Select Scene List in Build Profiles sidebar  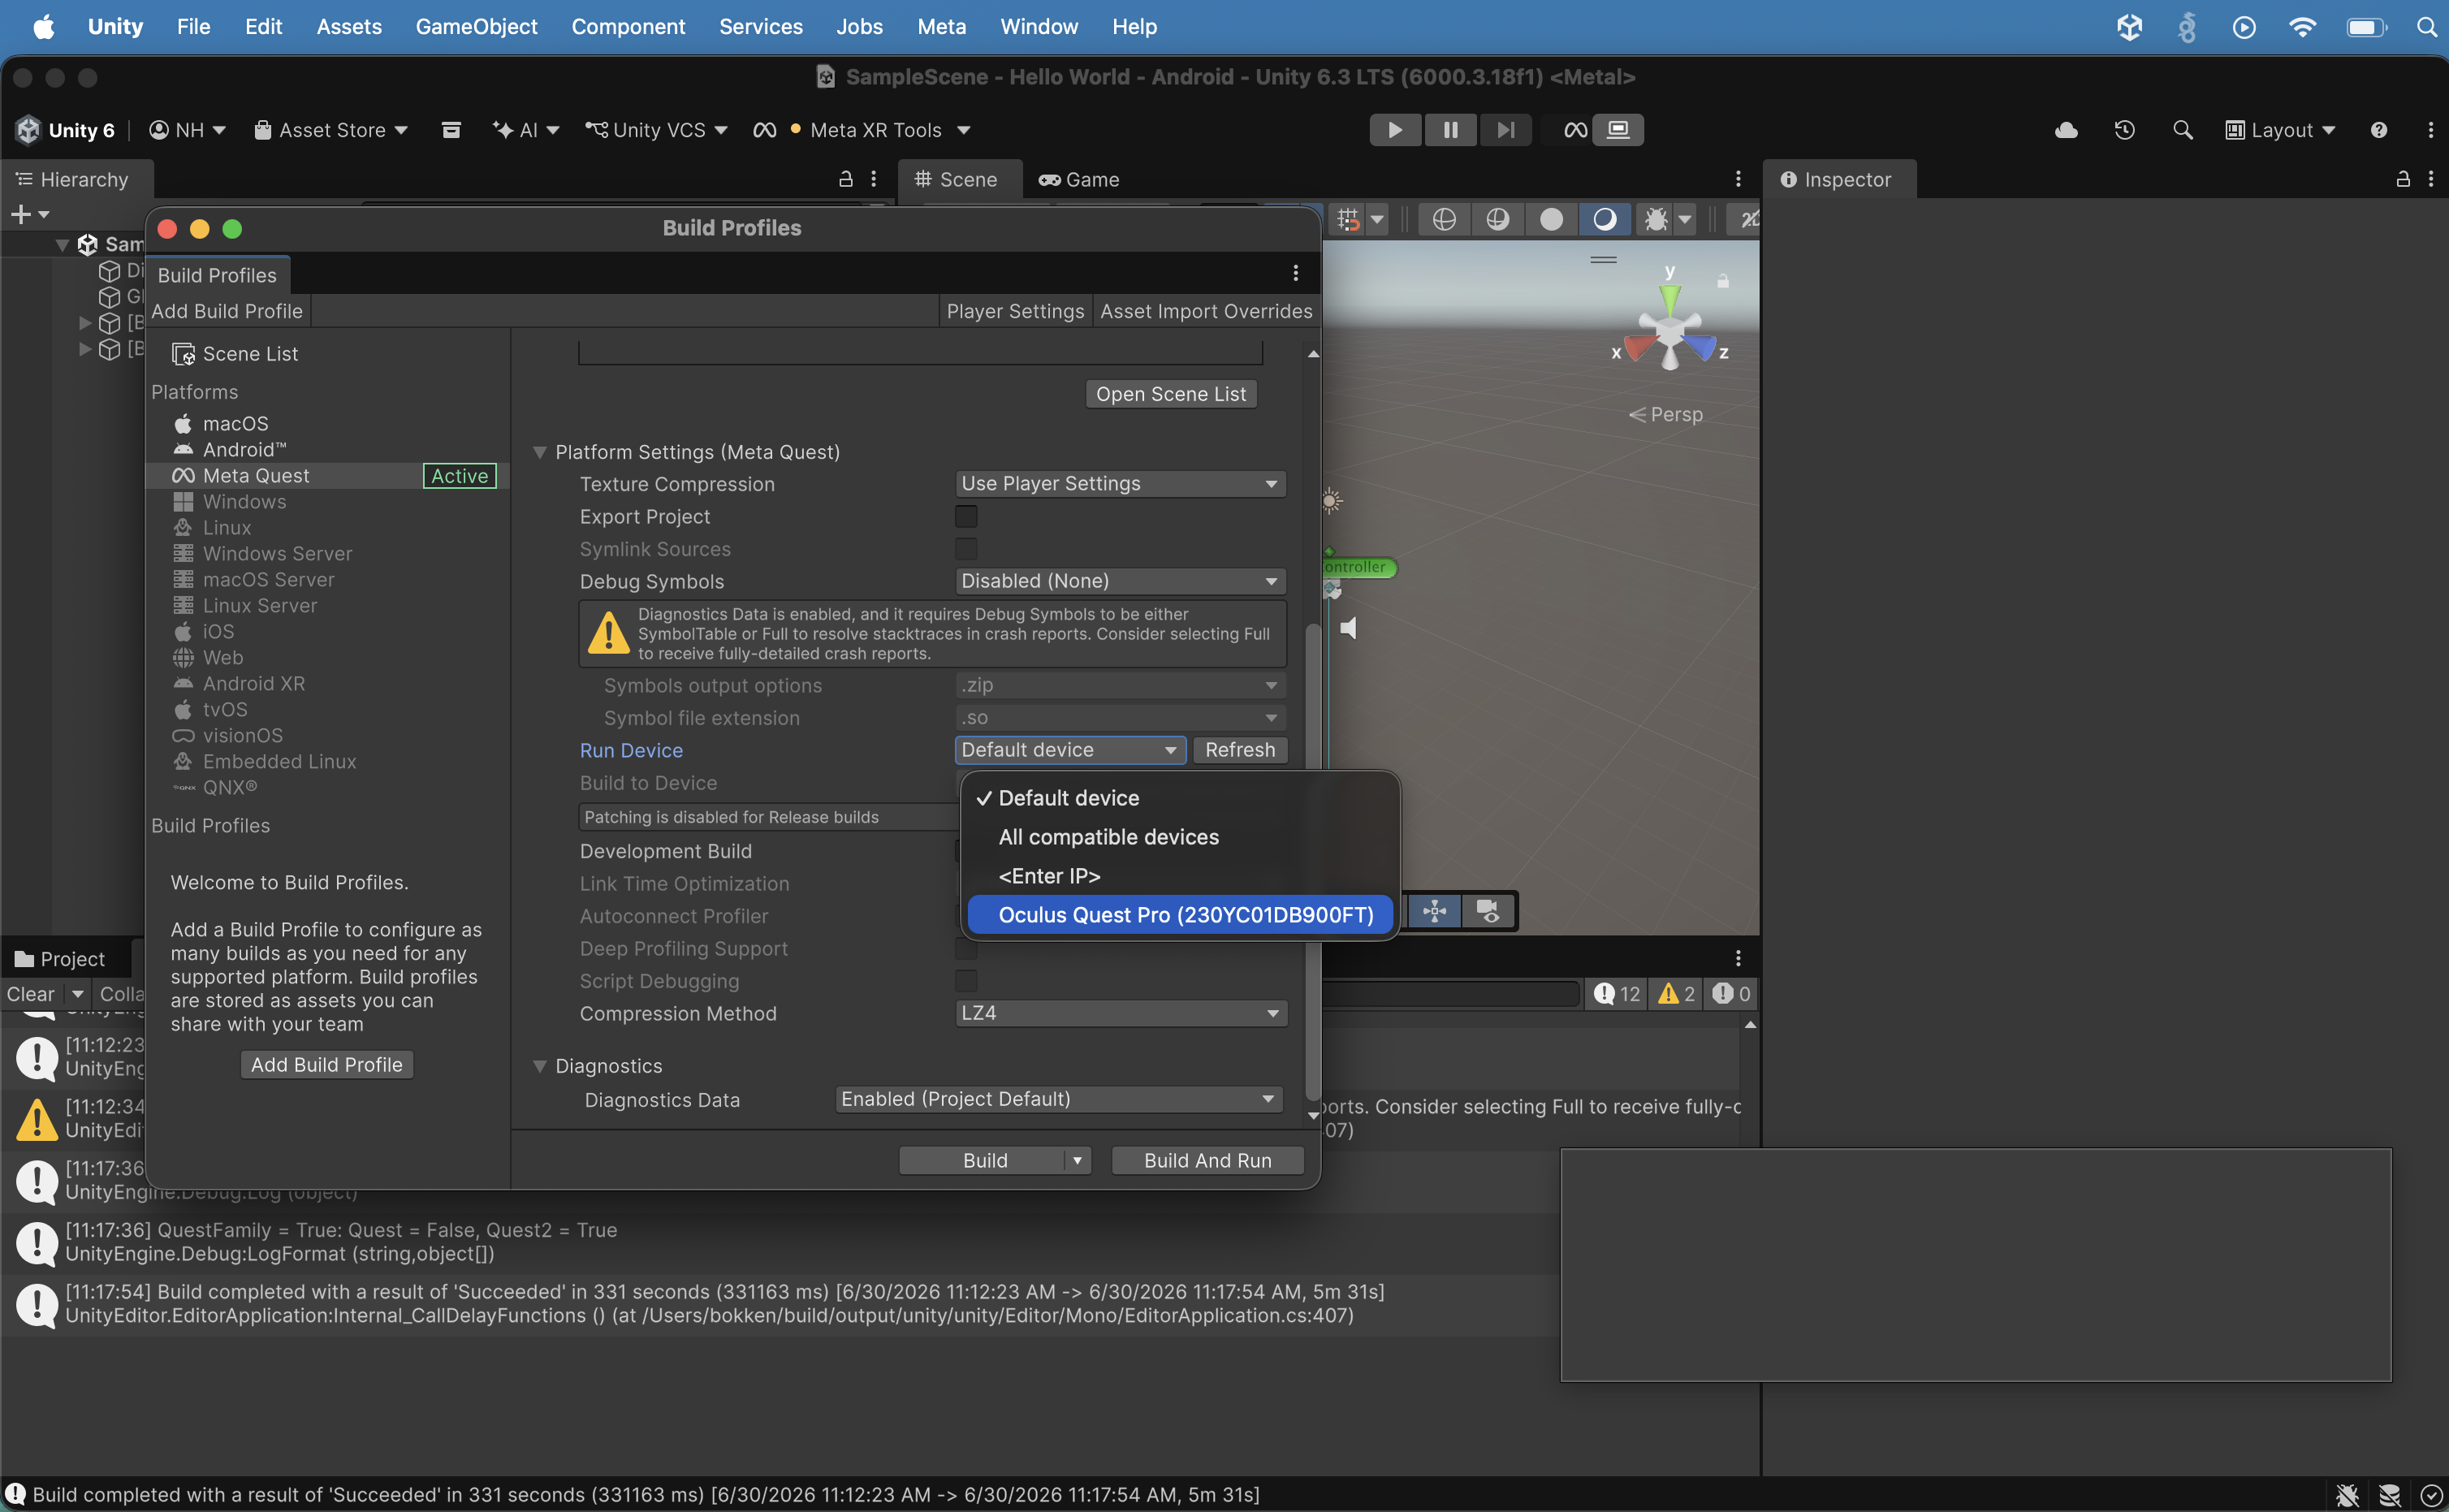250,354
